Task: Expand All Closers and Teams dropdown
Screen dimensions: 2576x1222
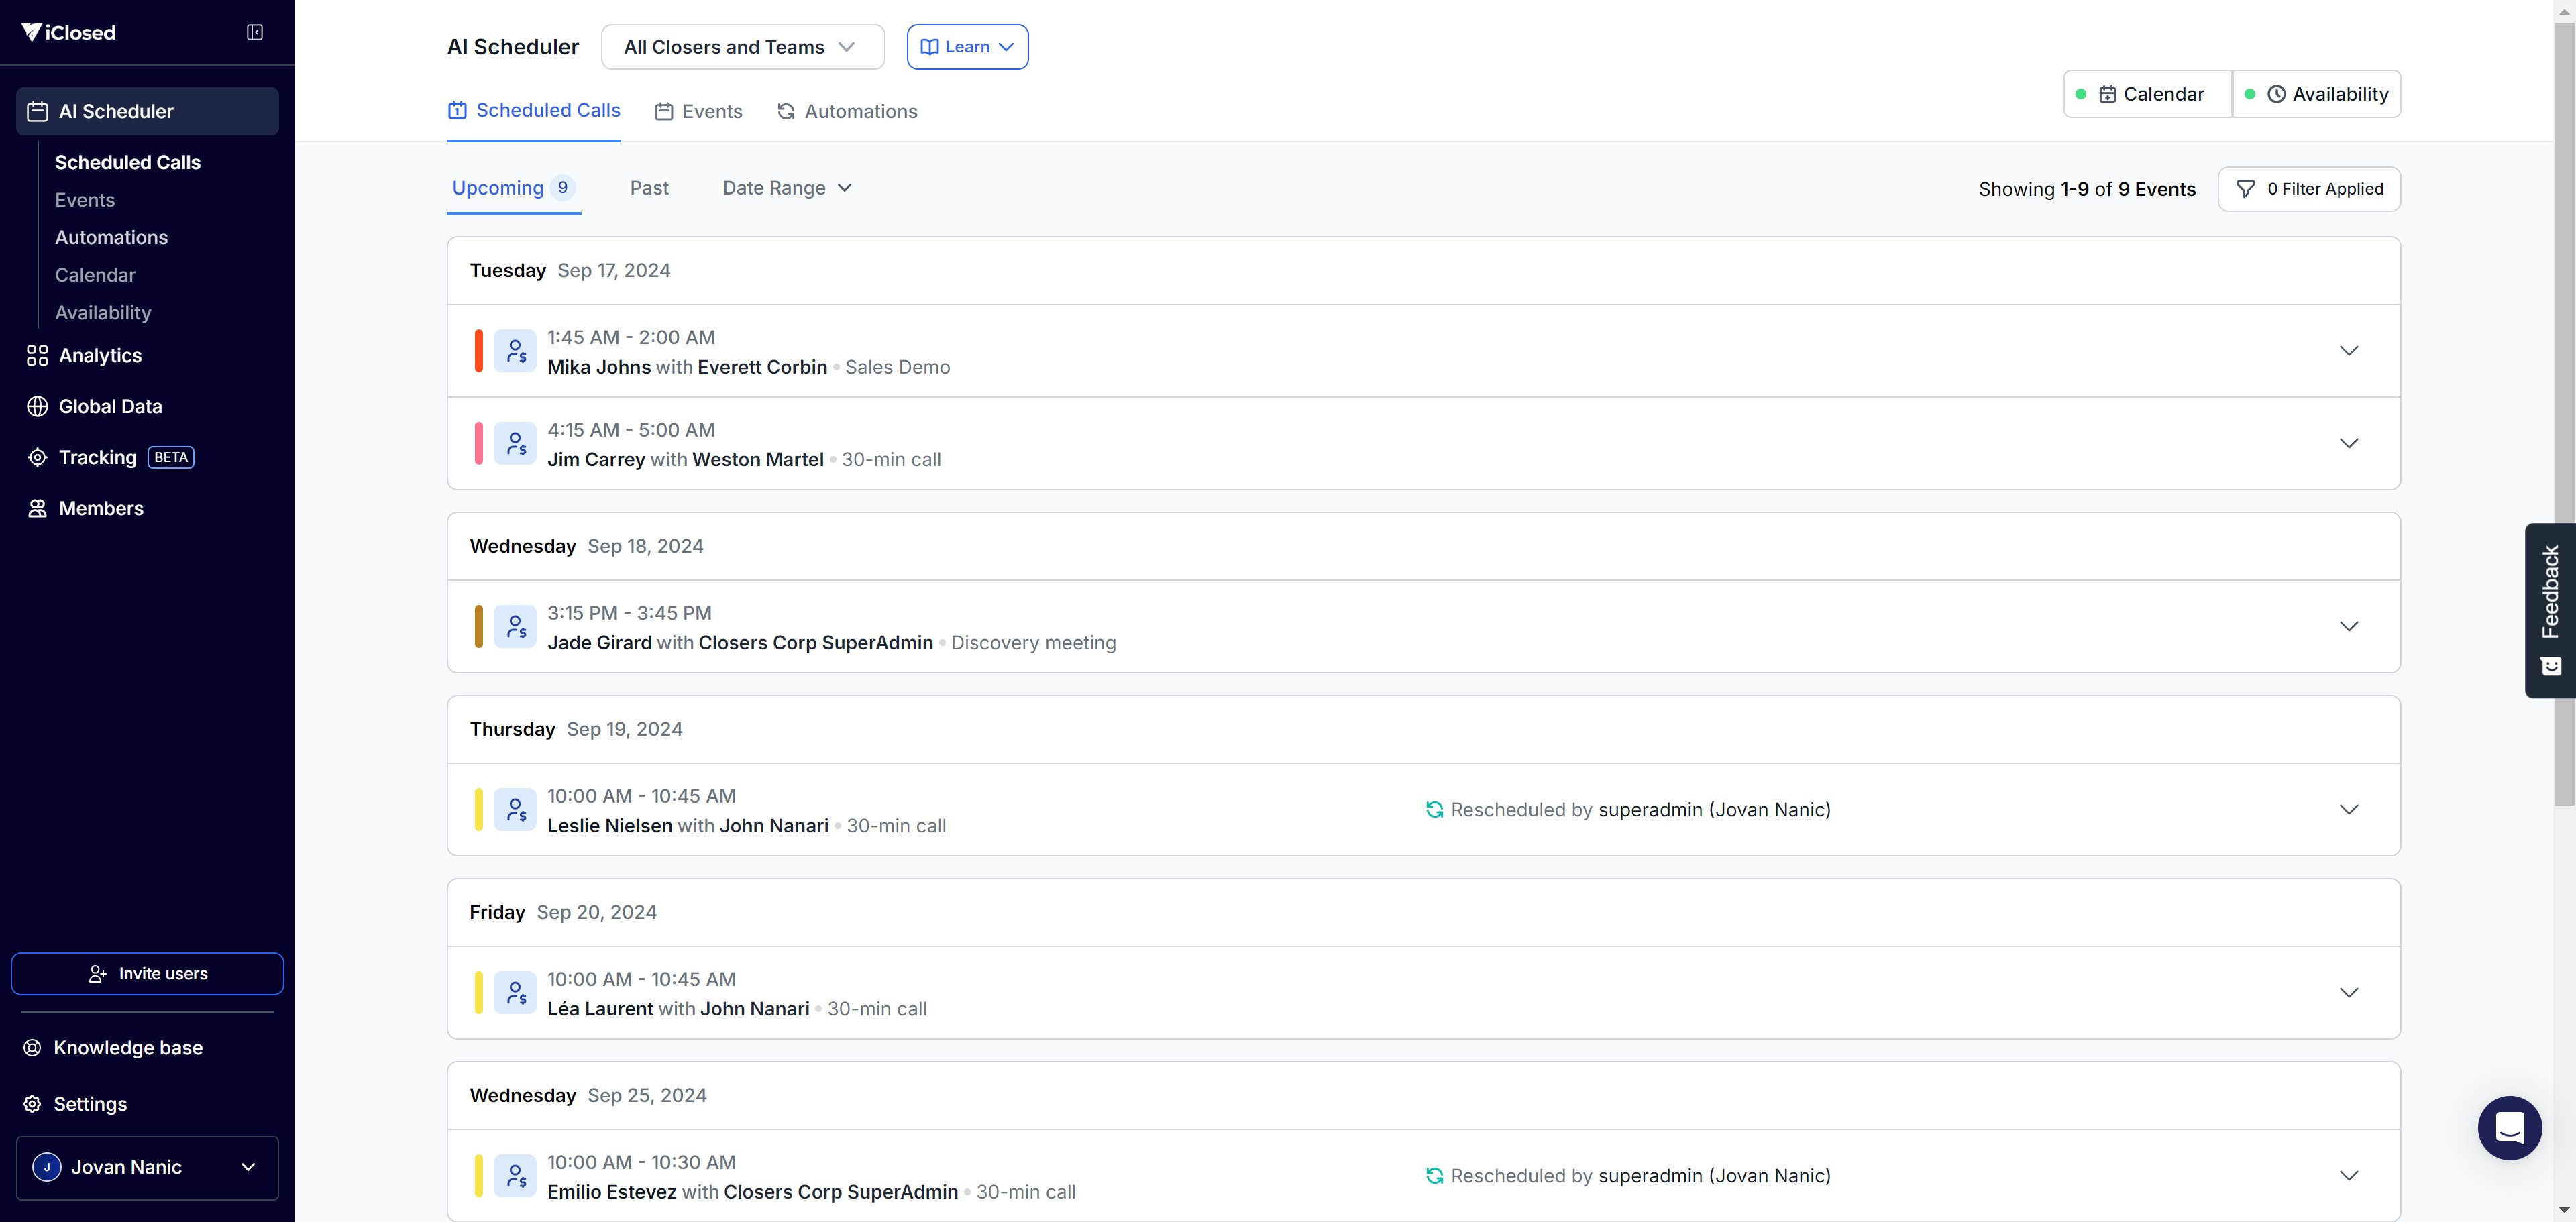Action: click(x=742, y=47)
